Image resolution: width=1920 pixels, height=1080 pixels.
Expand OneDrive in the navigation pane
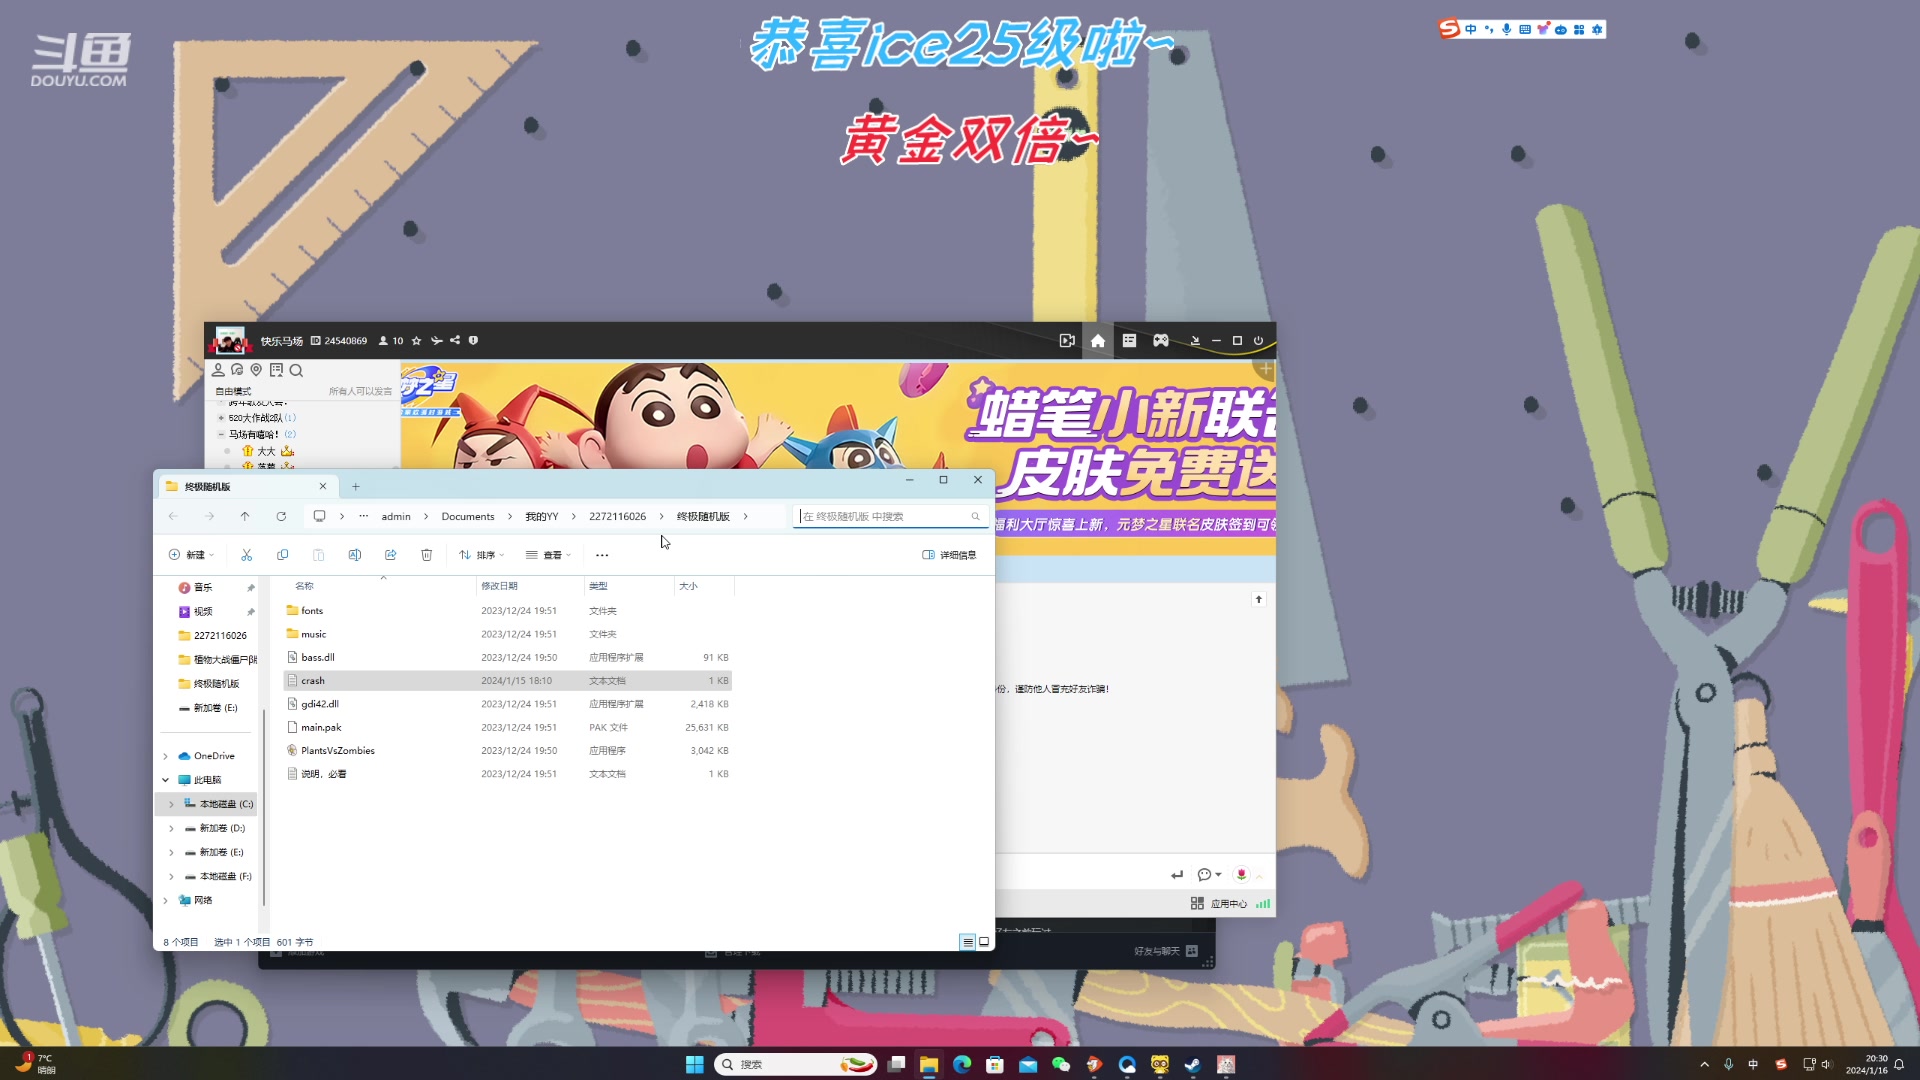(x=166, y=756)
